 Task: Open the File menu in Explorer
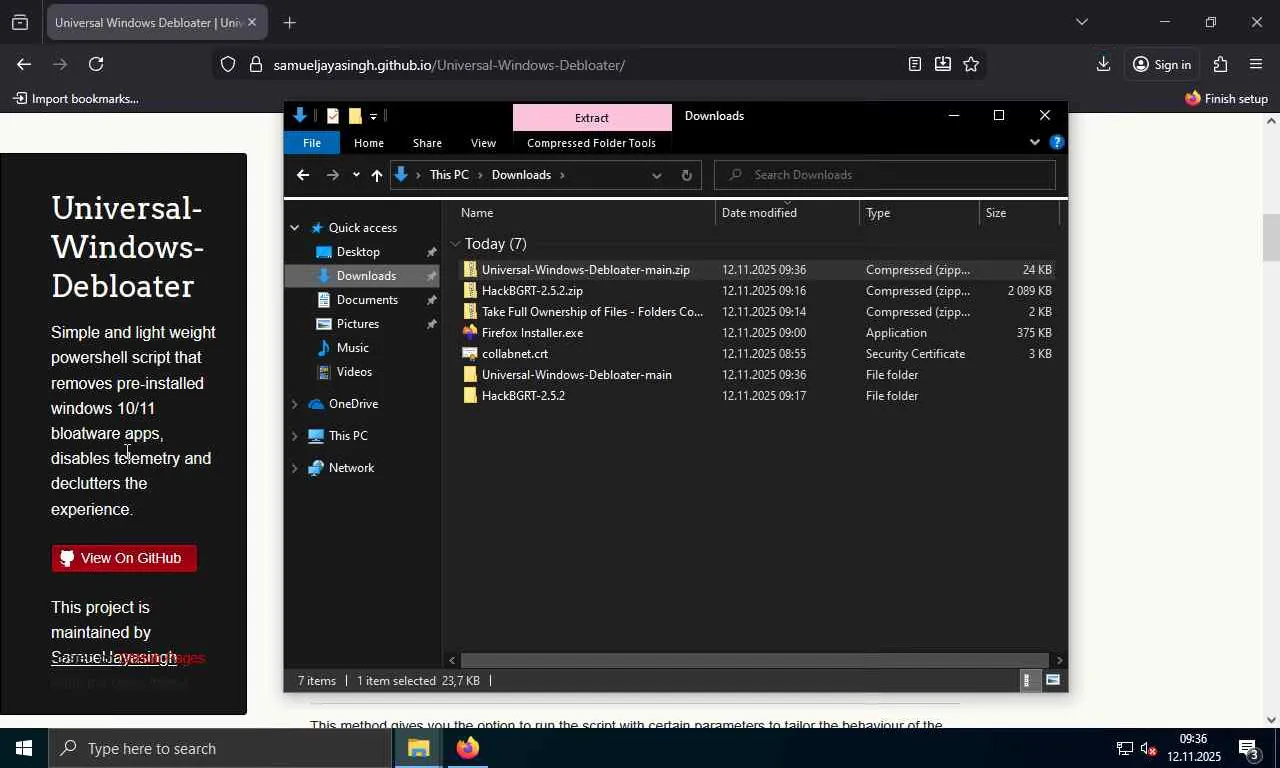click(x=312, y=143)
